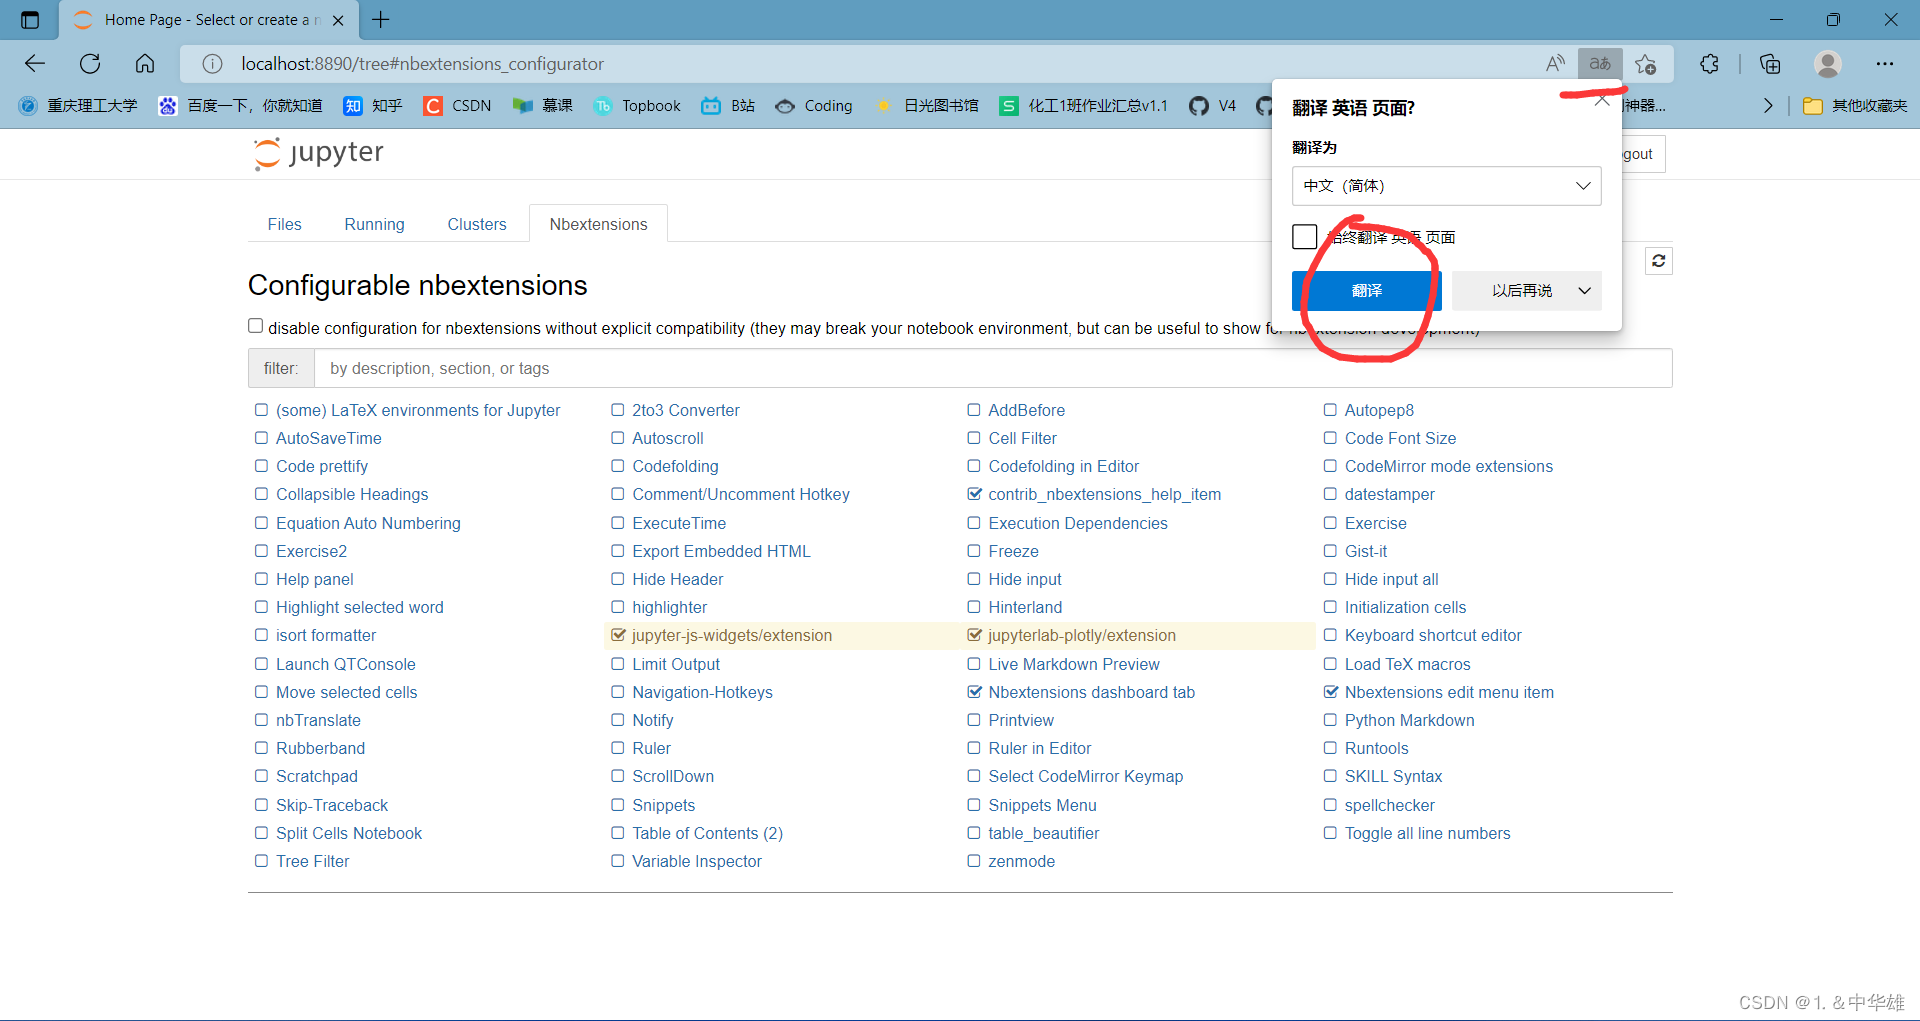Go to browser home icon

point(145,64)
